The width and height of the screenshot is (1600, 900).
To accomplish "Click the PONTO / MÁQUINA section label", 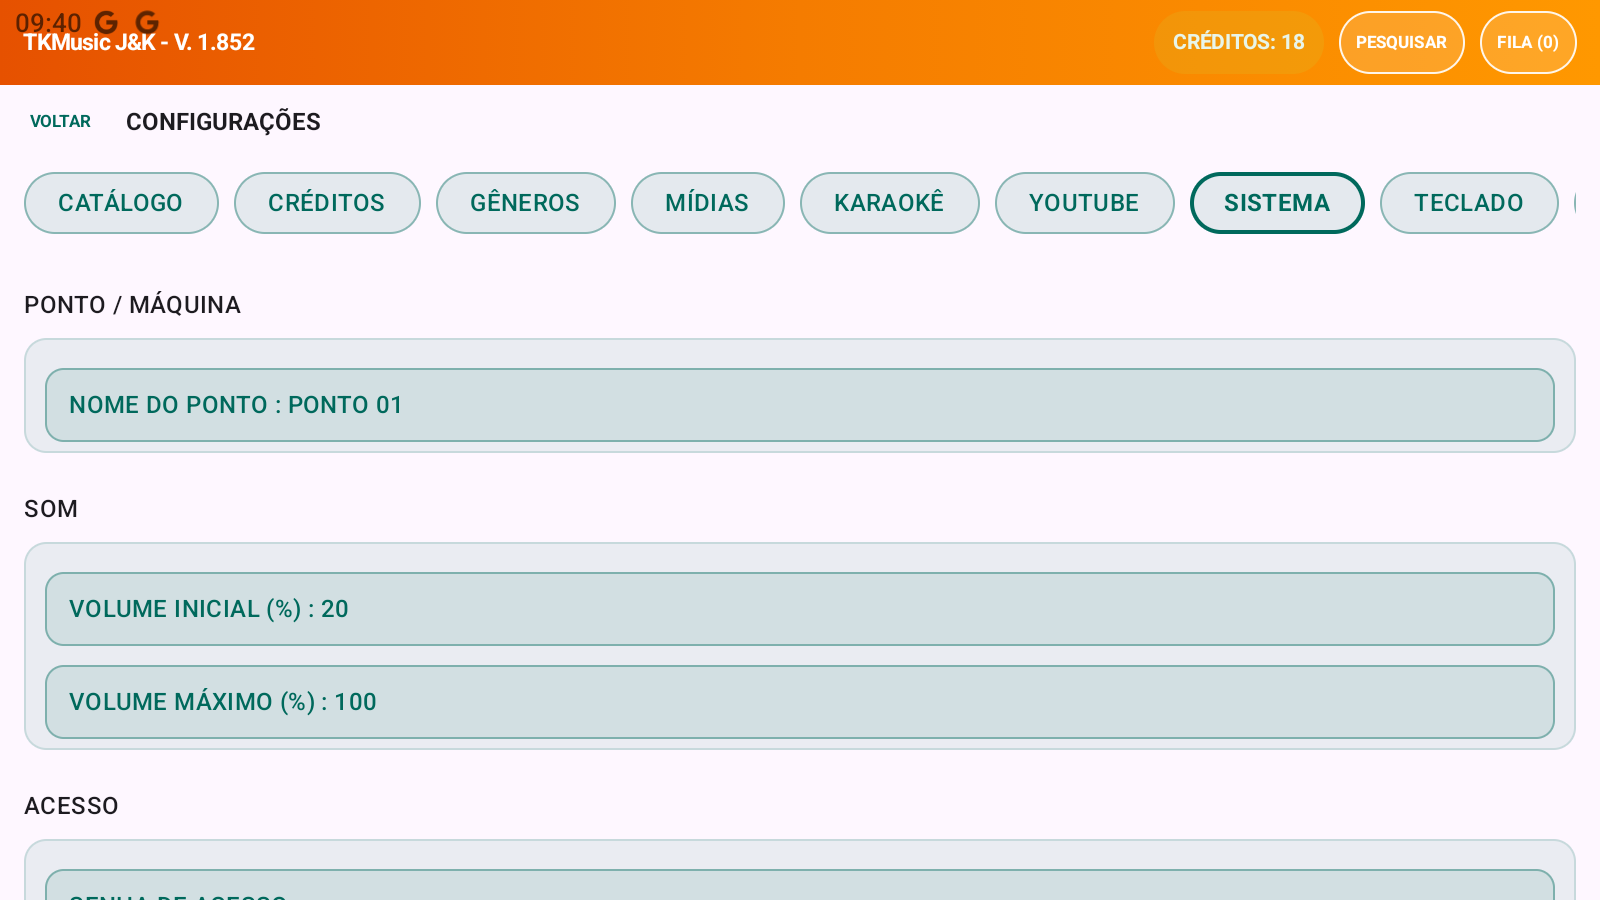I will (x=132, y=305).
